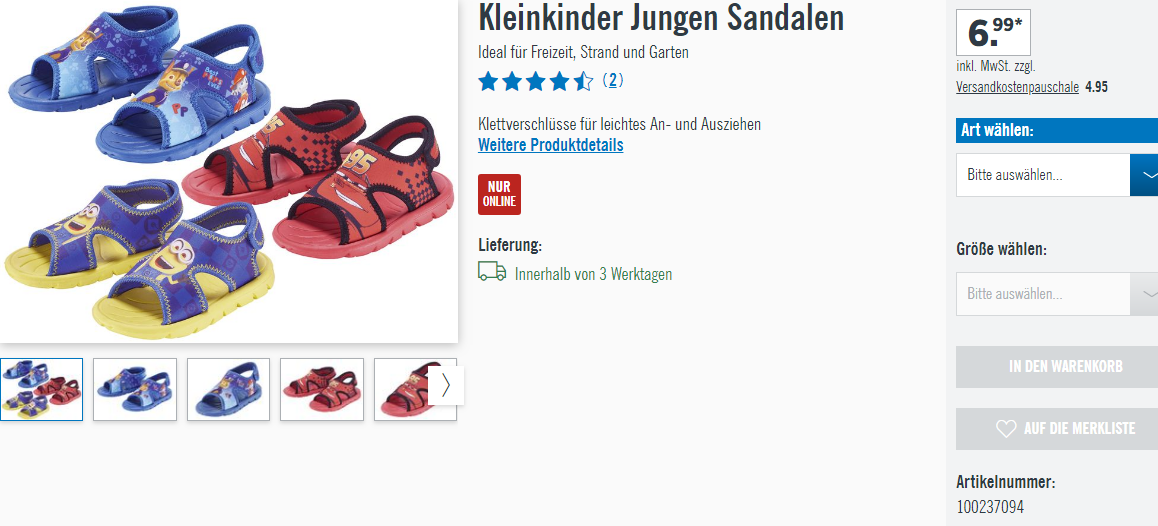Show next thumbnails with the right chevron
Screen dimensions: 1158x526
[445, 386]
